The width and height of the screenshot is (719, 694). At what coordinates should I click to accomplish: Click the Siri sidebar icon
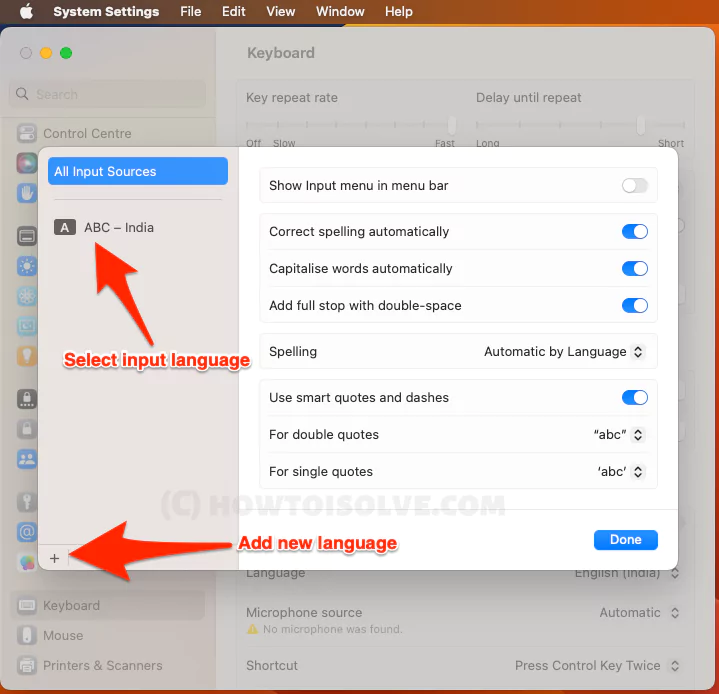(x=27, y=163)
